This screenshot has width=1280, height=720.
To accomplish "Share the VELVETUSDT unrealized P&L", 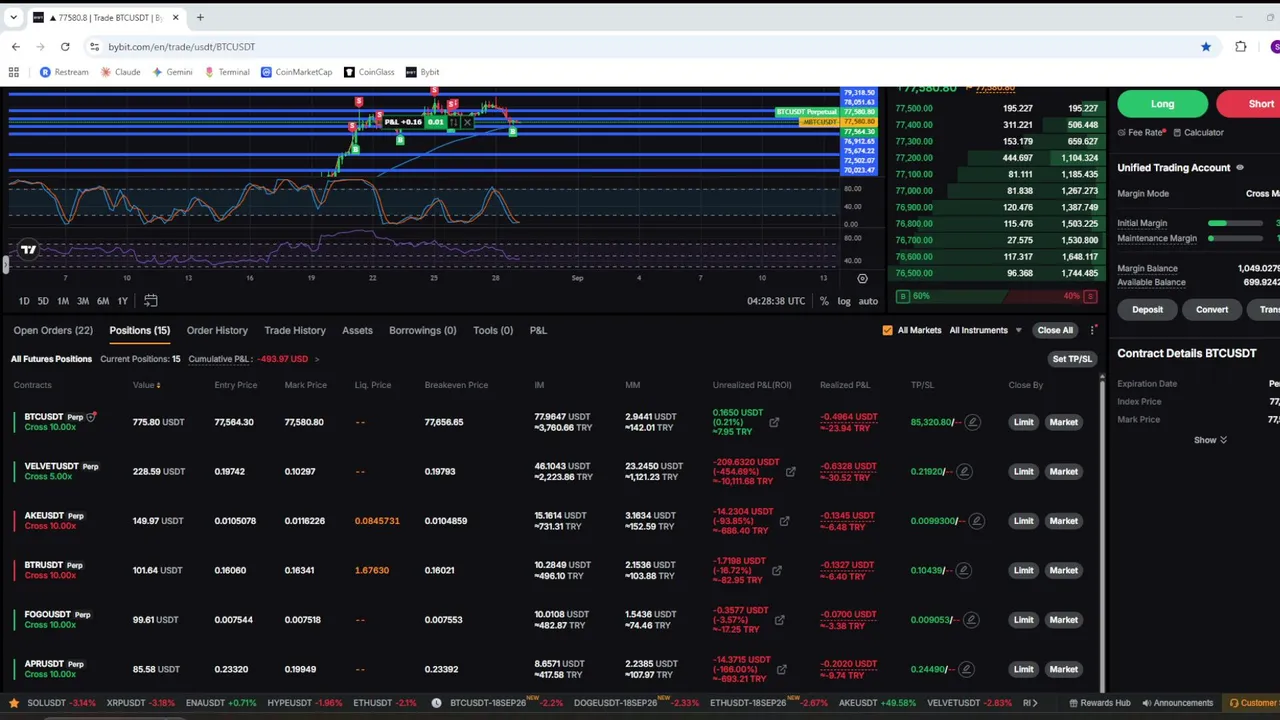I will click(790, 471).
